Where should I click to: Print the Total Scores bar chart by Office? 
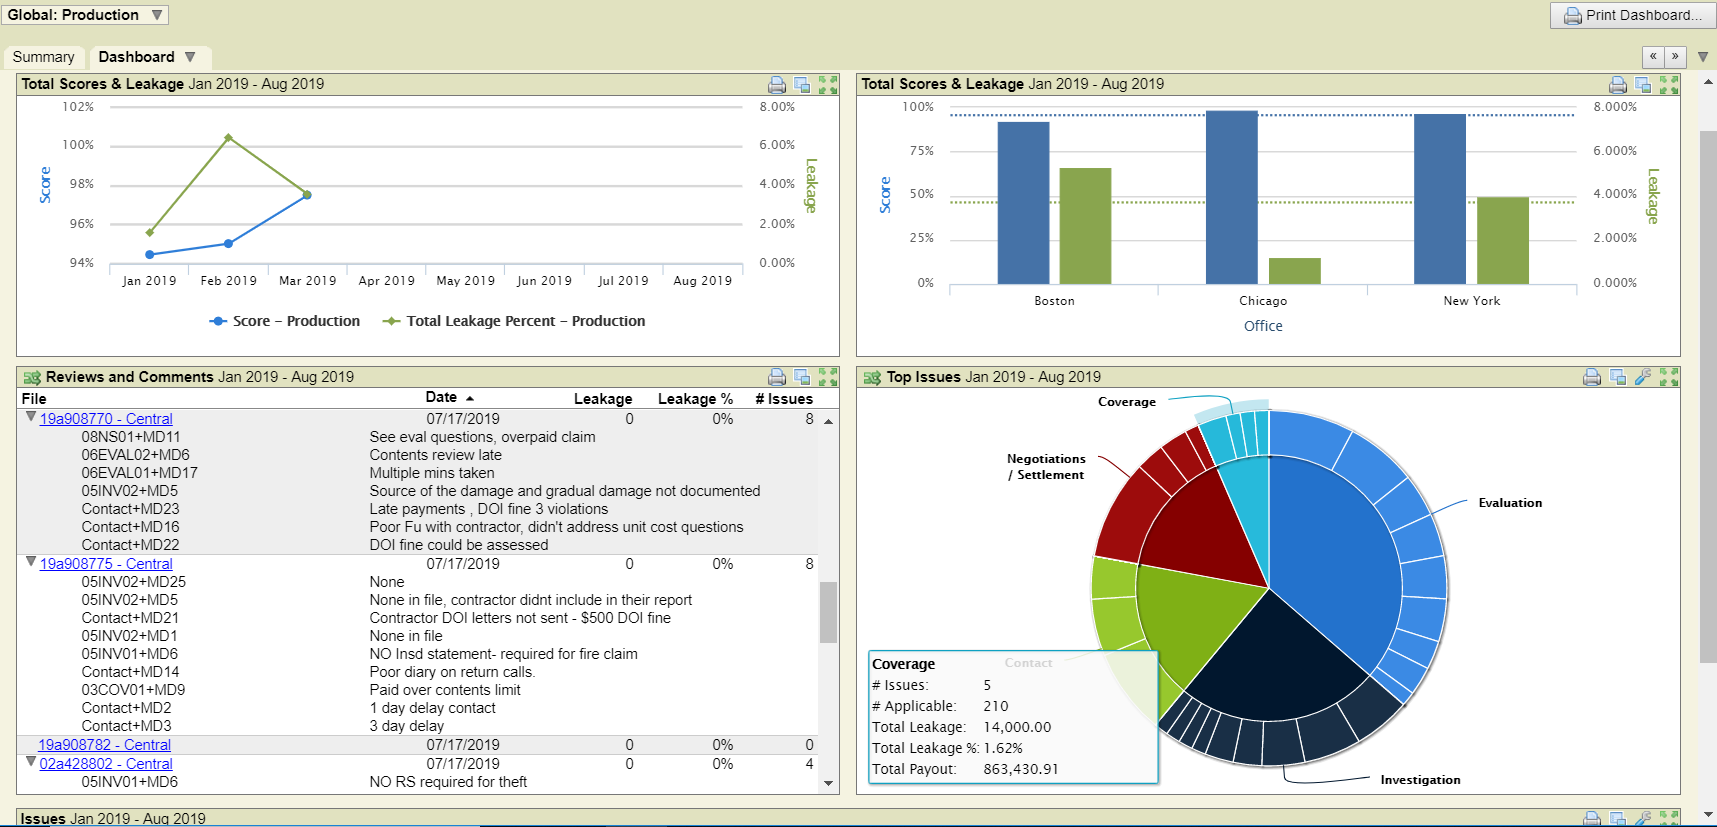tap(1618, 85)
